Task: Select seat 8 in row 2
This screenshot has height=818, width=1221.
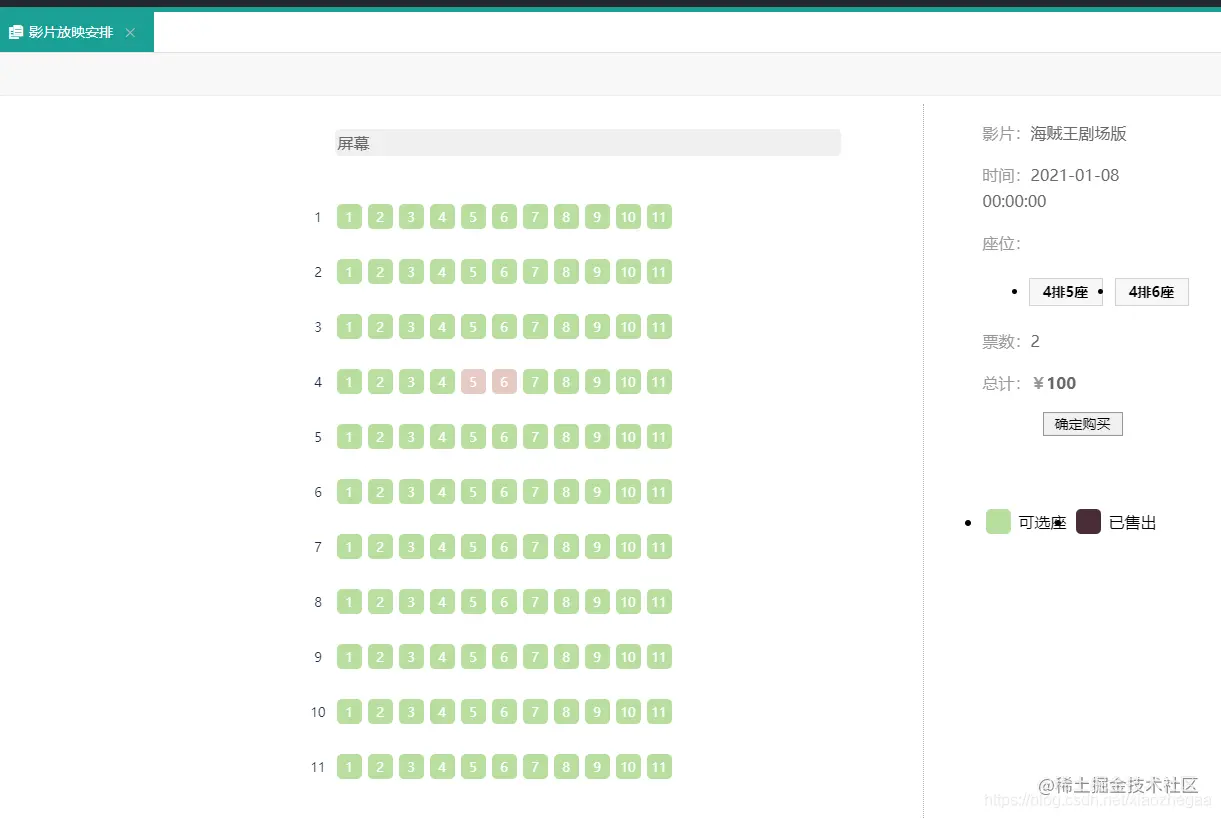Action: (566, 272)
